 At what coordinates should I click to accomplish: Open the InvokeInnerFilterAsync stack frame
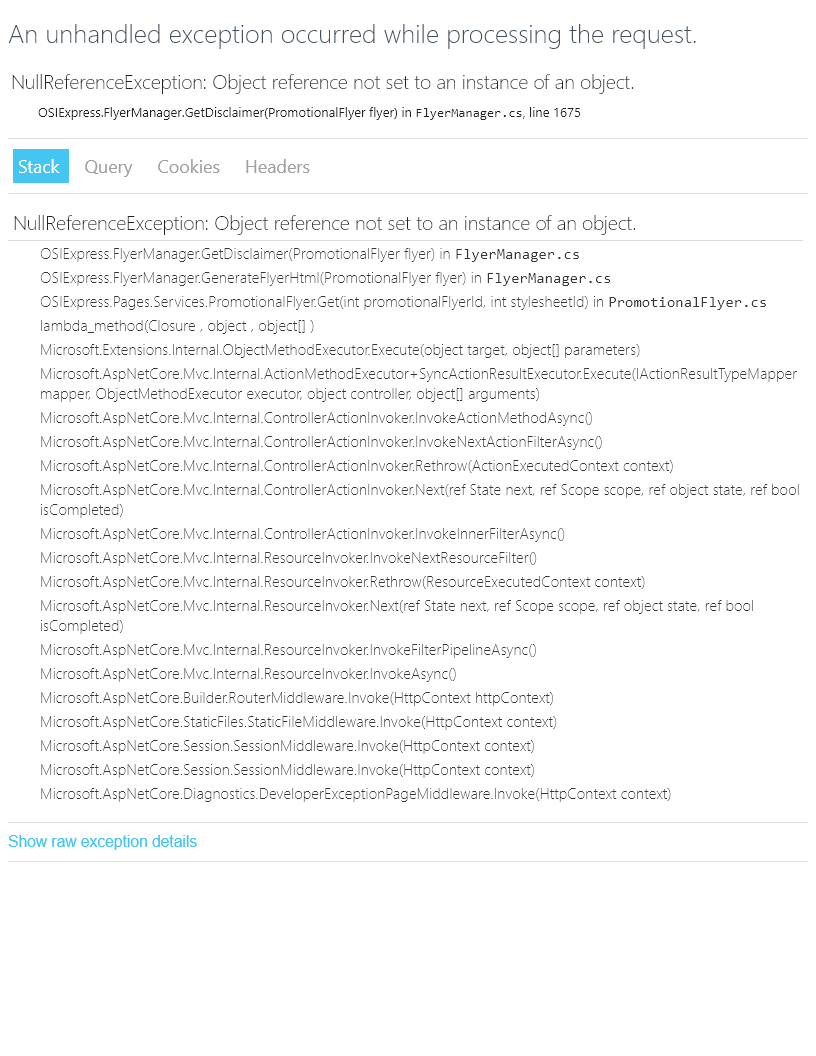302,534
